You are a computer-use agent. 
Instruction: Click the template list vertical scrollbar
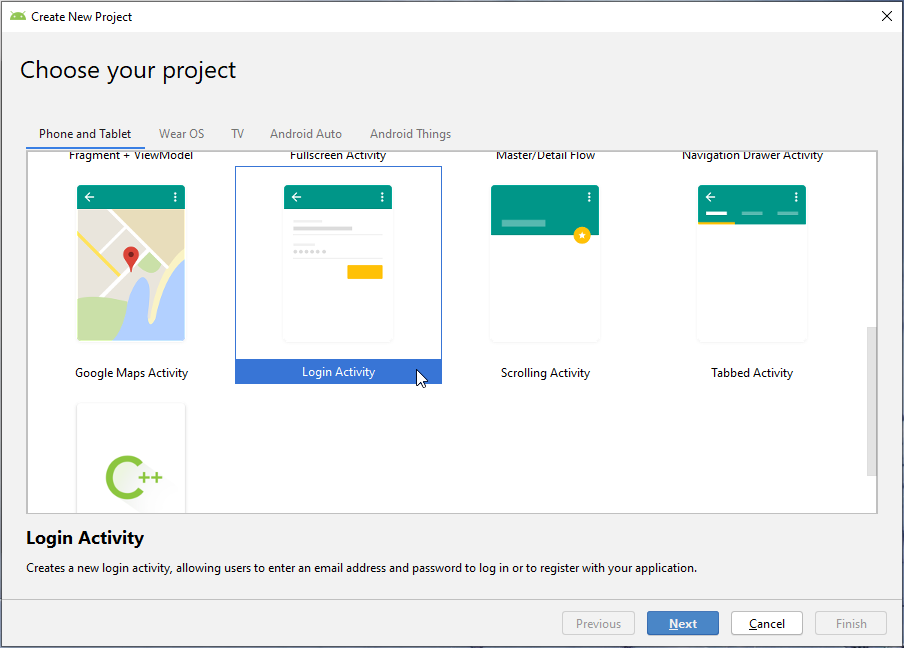point(871,400)
